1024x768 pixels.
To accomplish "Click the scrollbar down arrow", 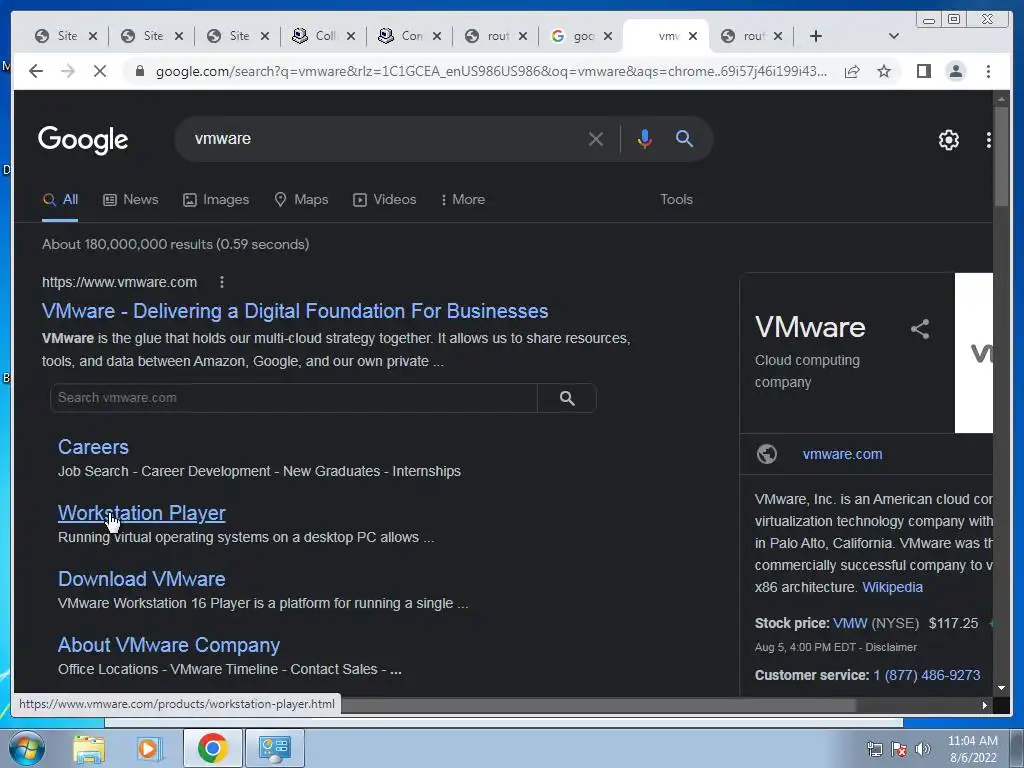I will point(1001,688).
